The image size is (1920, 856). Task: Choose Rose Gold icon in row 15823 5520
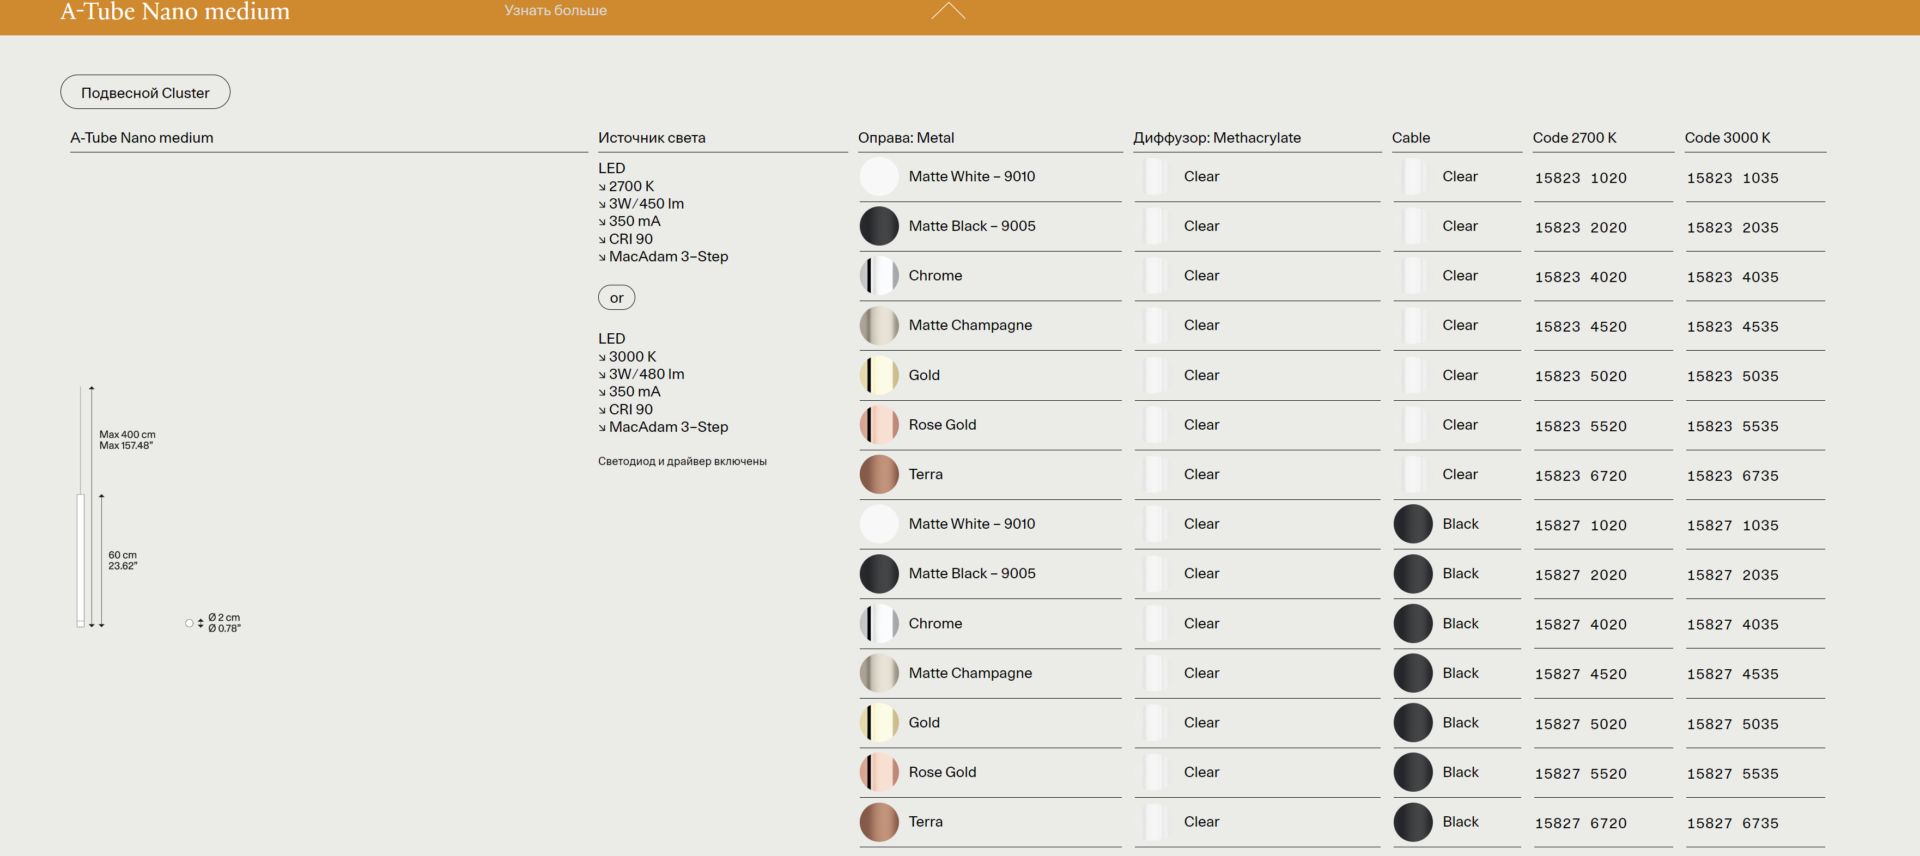click(x=879, y=425)
